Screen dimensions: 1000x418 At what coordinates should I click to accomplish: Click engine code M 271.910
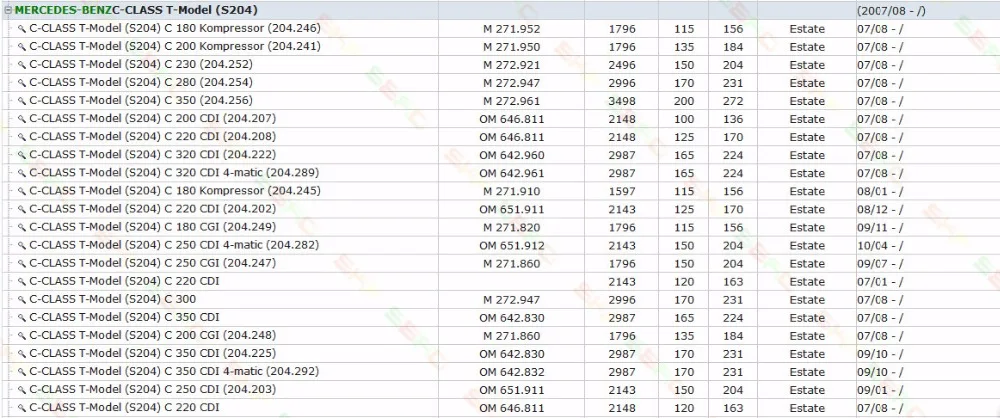click(x=511, y=191)
